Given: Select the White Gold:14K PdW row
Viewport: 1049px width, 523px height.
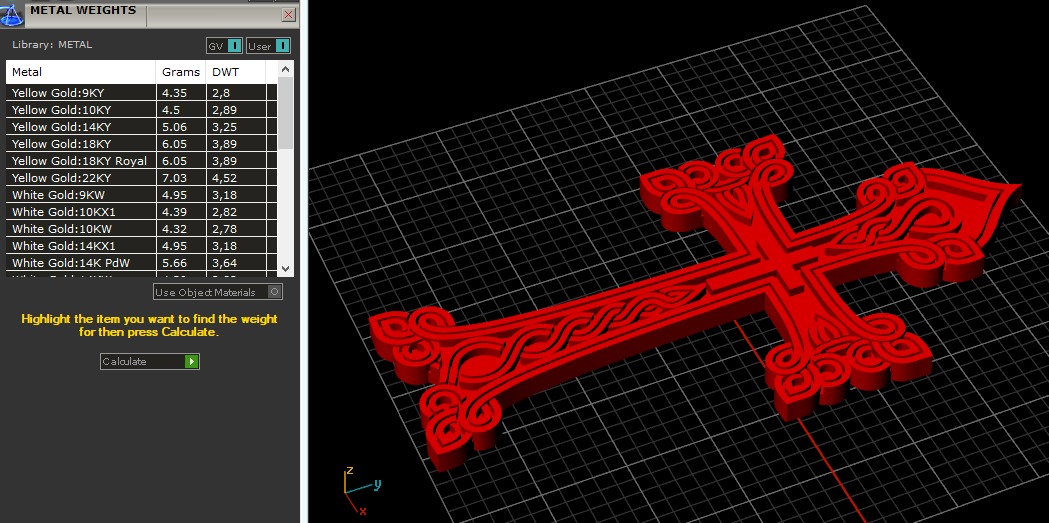Looking at the screenshot, I should pyautogui.click(x=141, y=264).
